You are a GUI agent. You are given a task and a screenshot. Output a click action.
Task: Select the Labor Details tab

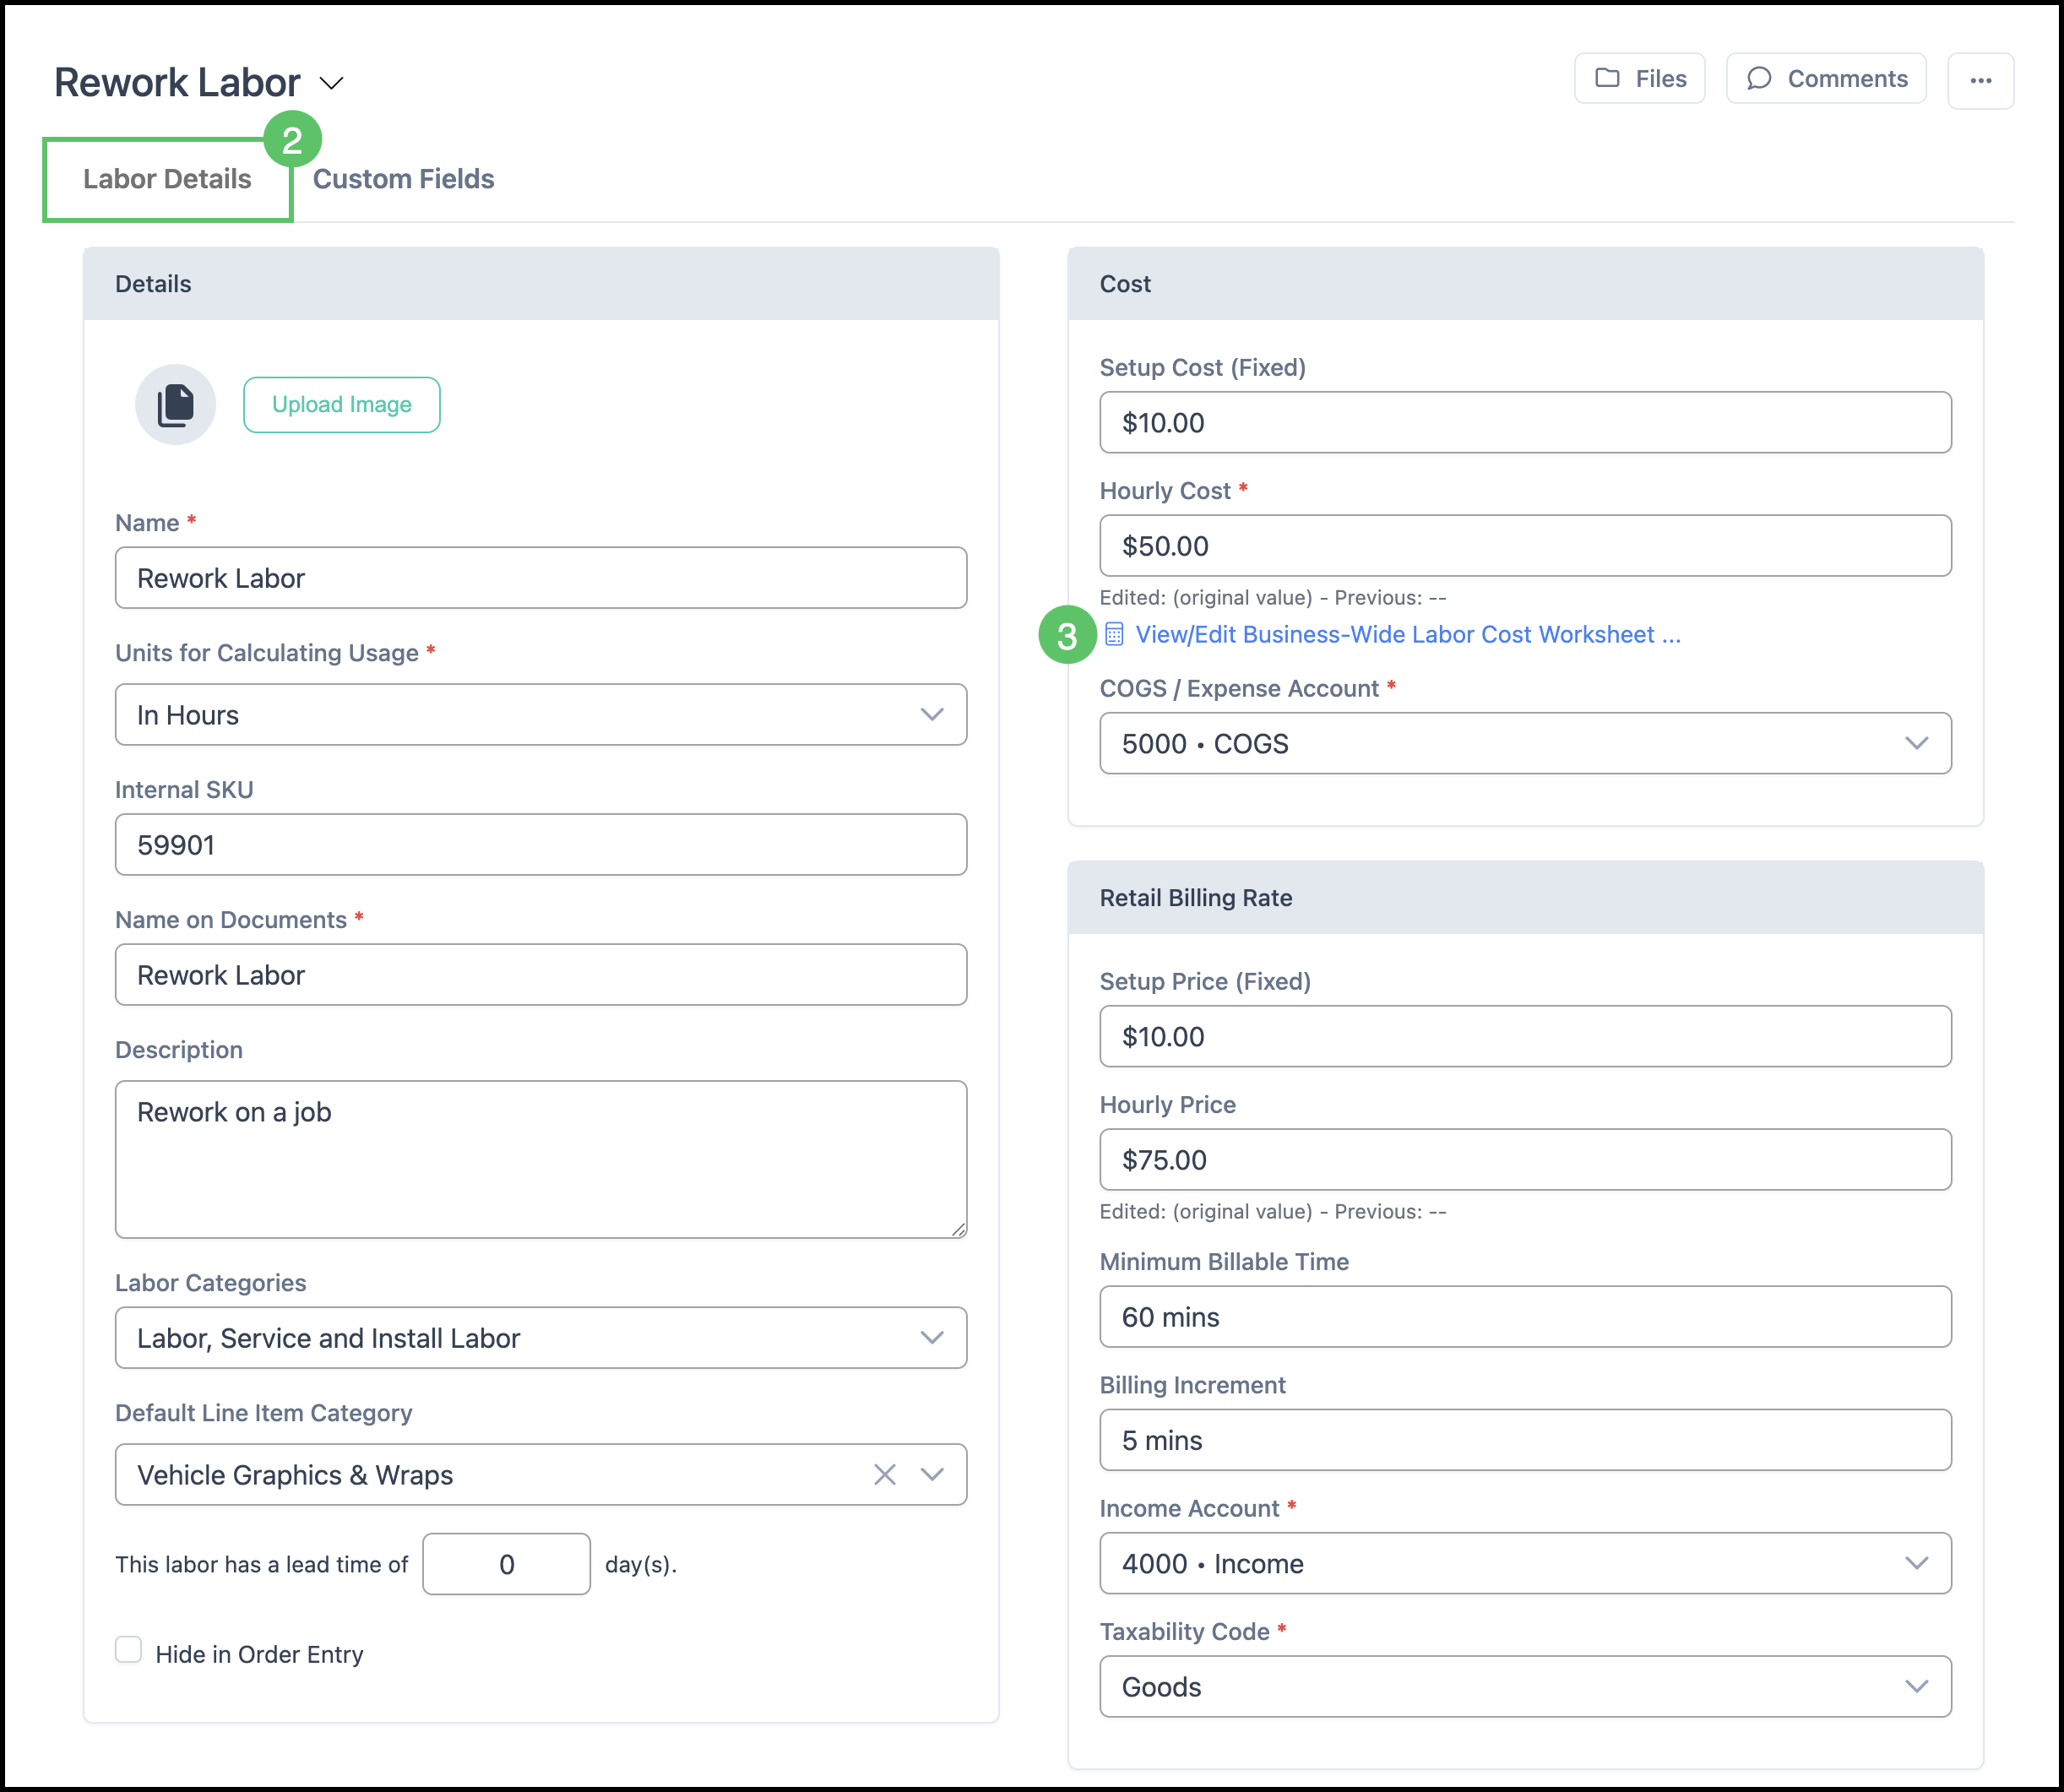tap(167, 179)
